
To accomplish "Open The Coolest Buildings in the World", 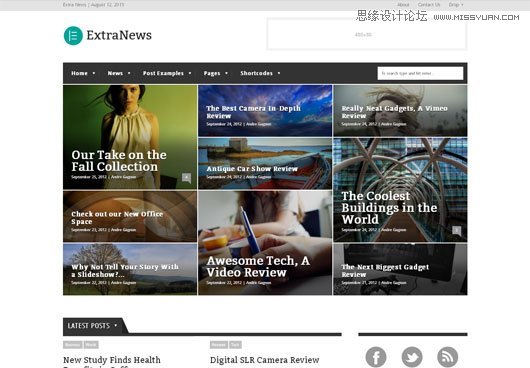I will pyautogui.click(x=389, y=208).
